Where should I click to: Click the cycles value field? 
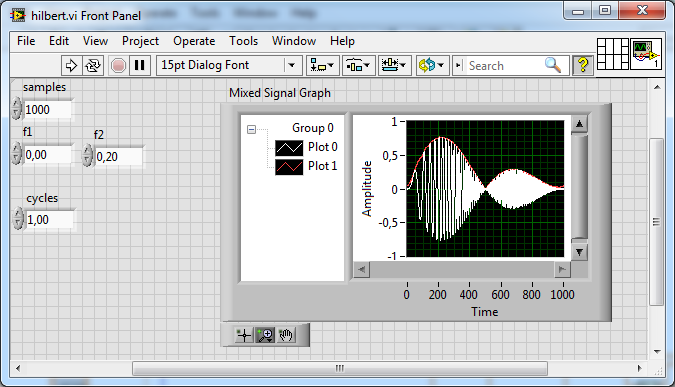coord(49,220)
